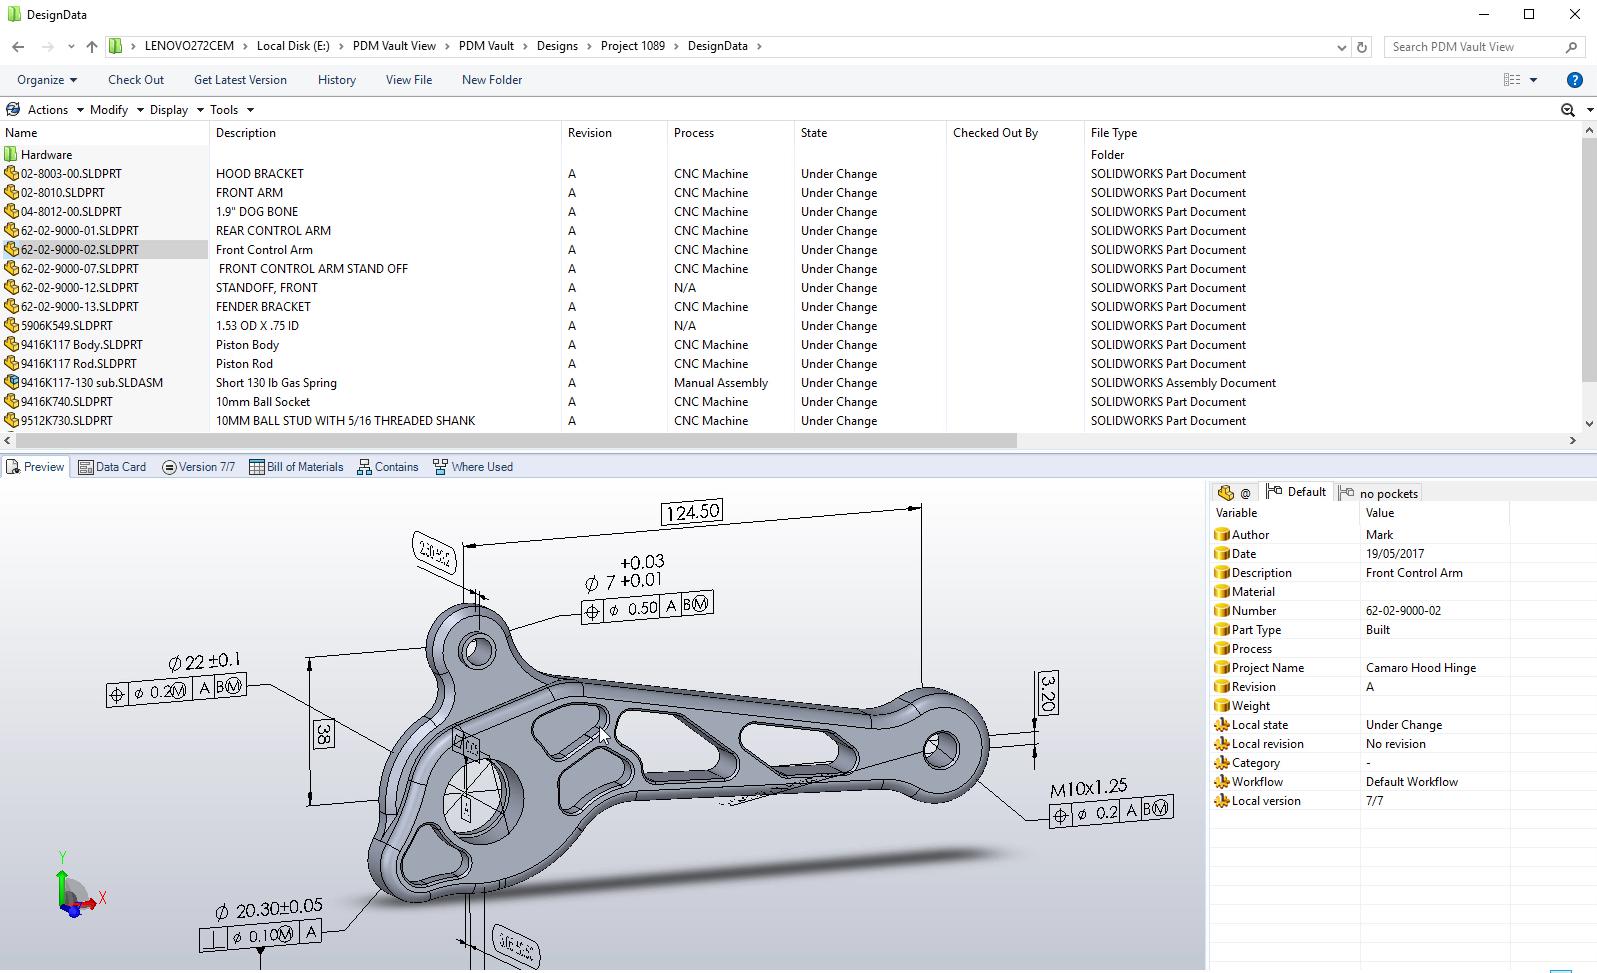The width and height of the screenshot is (1597, 973).
Task: Switch to the Bill of Materials tab
Action: [296, 467]
